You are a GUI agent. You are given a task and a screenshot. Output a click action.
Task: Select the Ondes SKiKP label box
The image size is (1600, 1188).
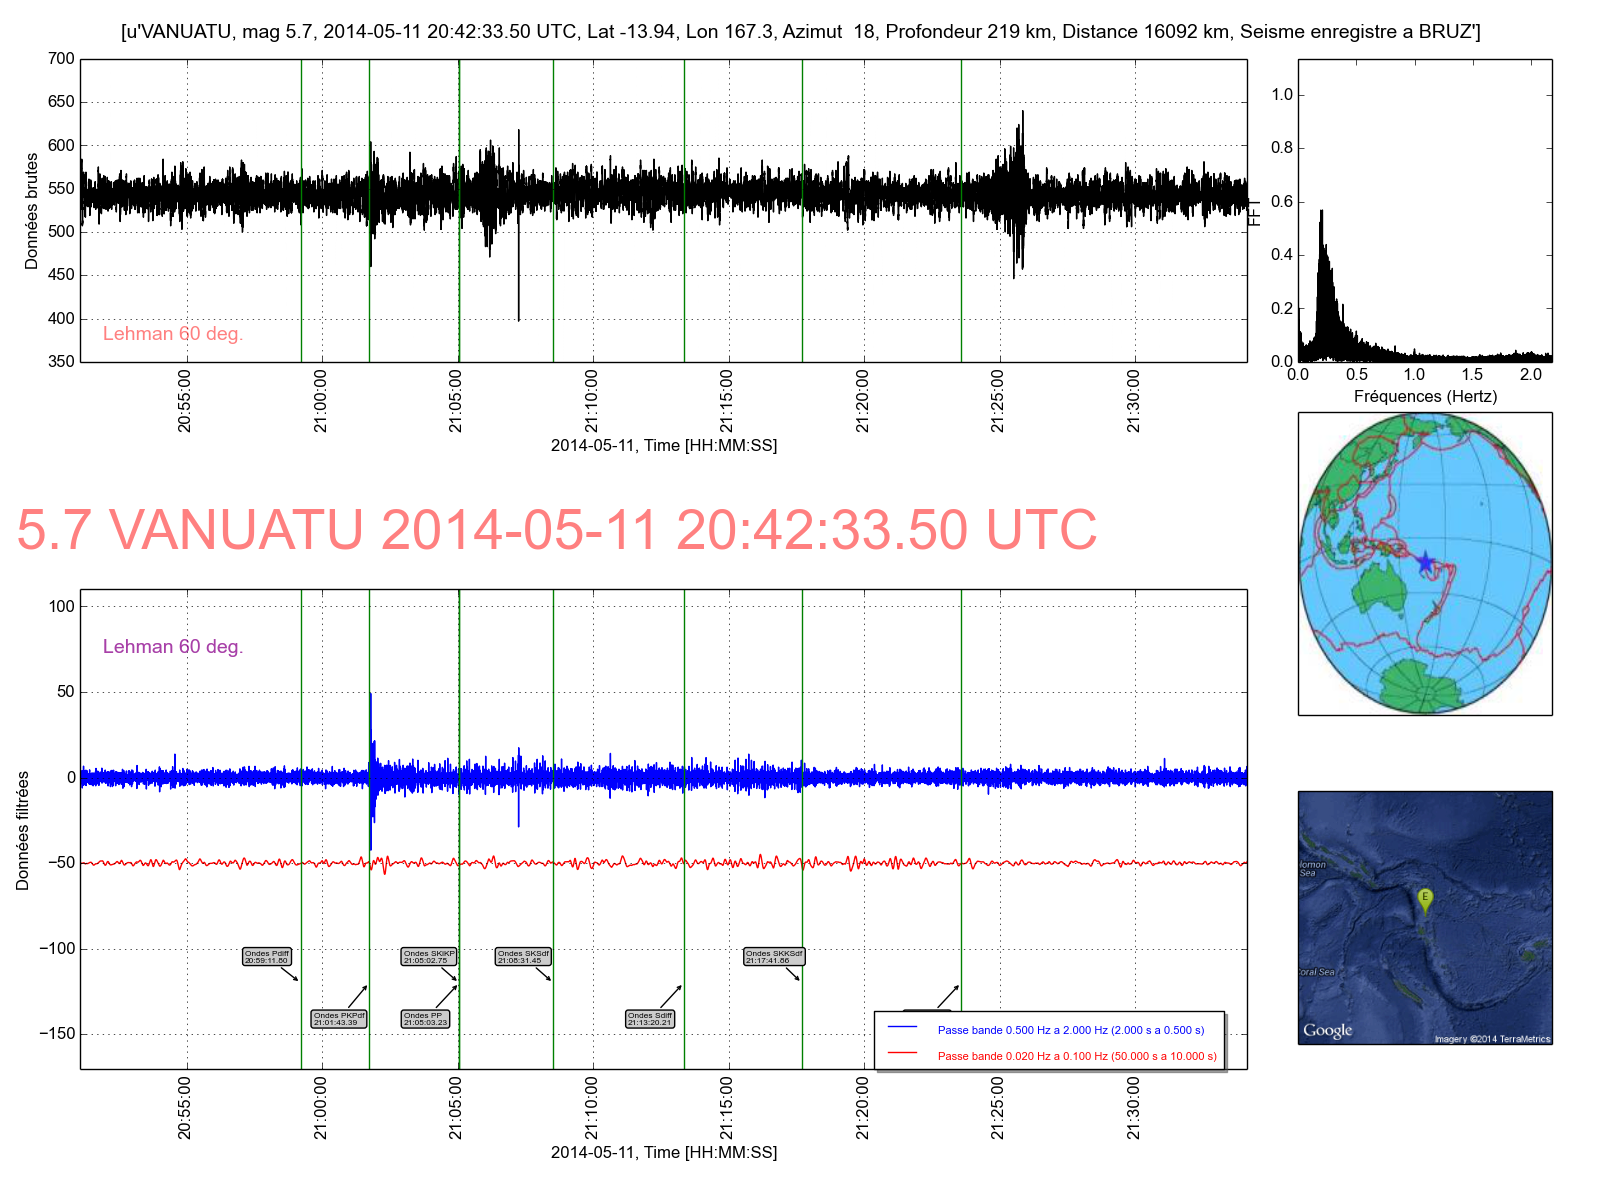[429, 957]
